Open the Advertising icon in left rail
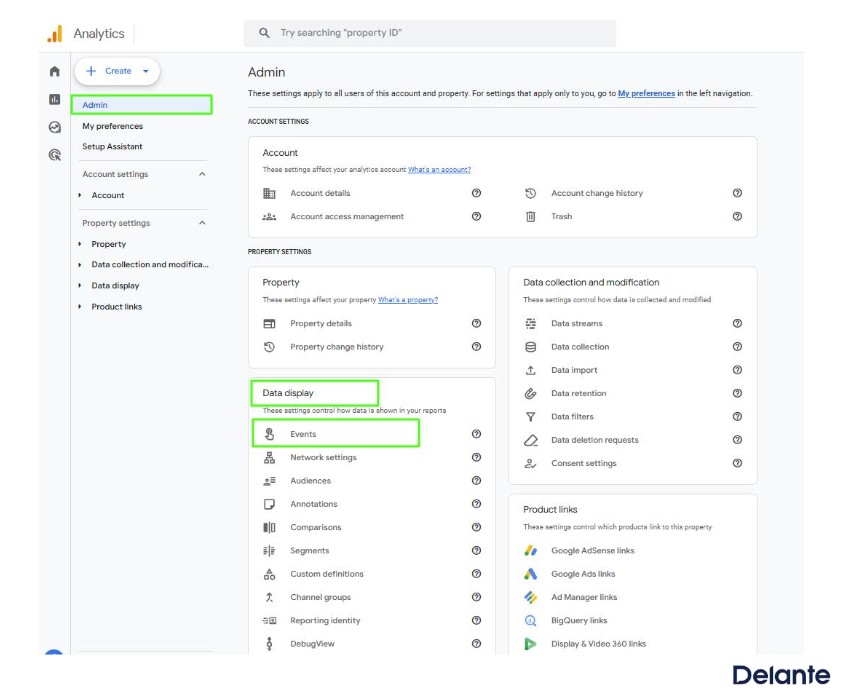The image size is (859, 696). [x=54, y=155]
